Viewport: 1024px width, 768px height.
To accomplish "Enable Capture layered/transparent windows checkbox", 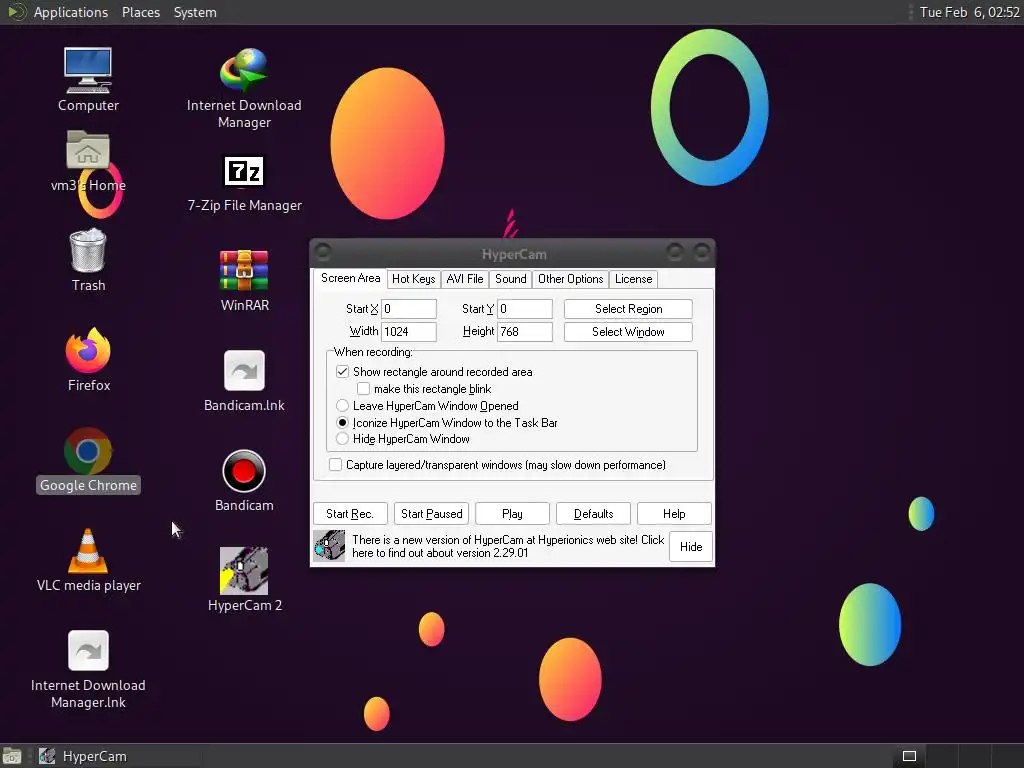I will pyautogui.click(x=335, y=464).
